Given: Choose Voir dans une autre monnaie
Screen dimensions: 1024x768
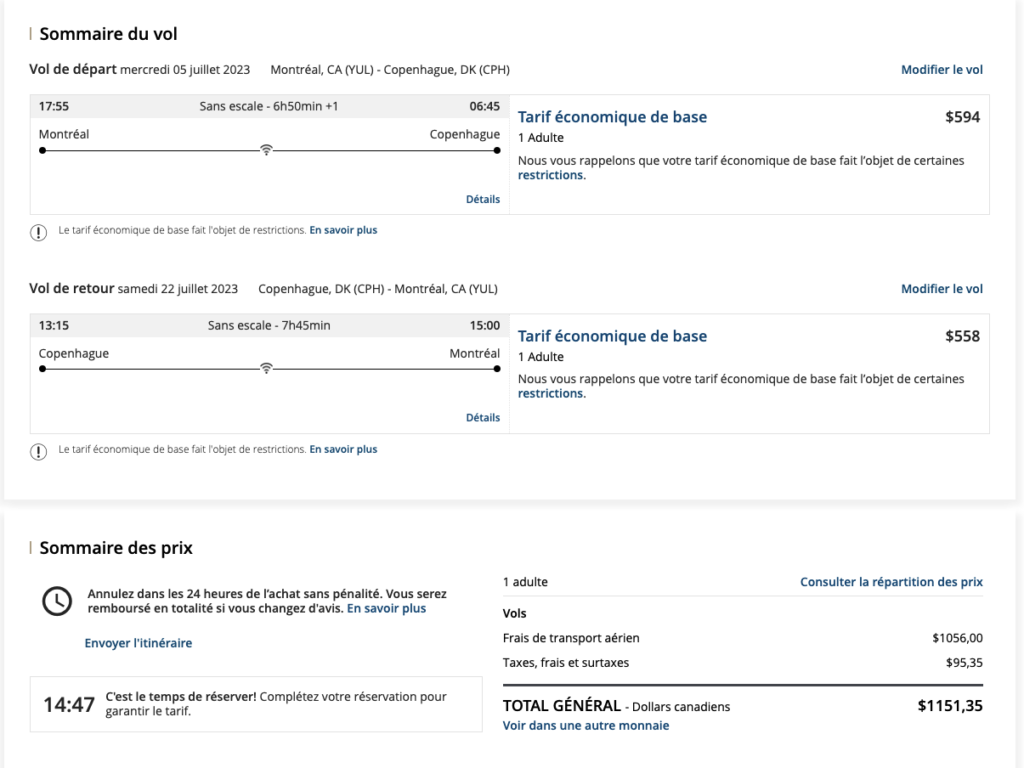Looking at the screenshot, I should [585, 725].
